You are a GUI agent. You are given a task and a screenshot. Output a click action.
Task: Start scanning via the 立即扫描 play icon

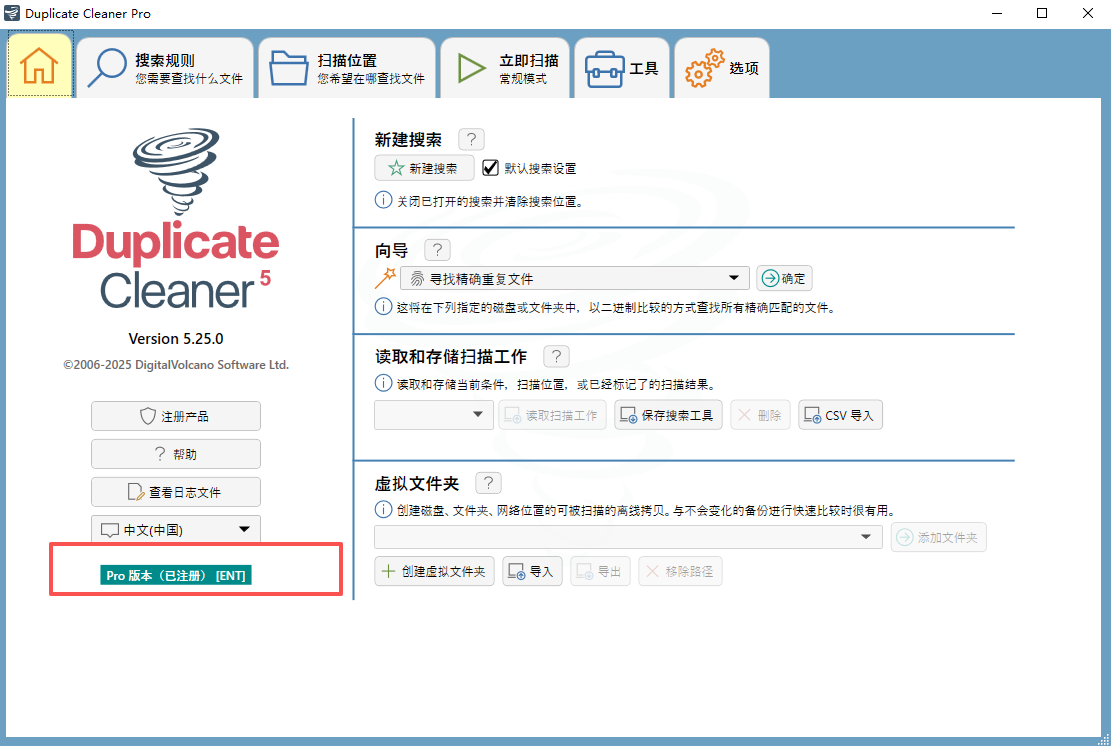click(470, 67)
